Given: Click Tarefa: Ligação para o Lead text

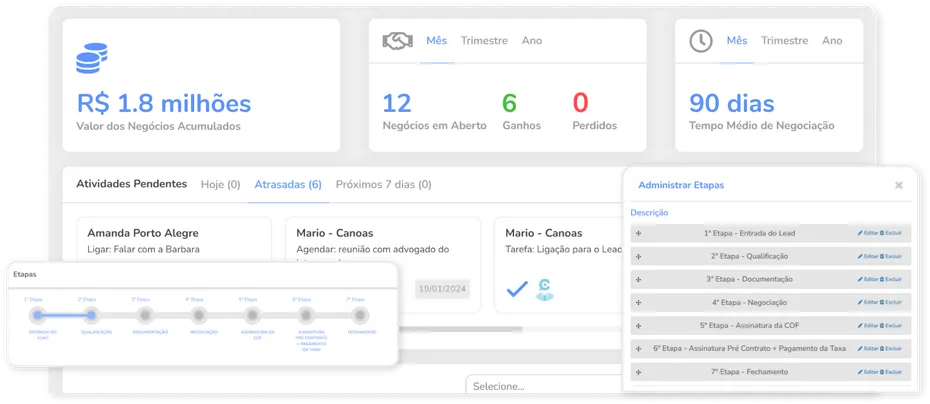Looking at the screenshot, I should (x=563, y=249).
